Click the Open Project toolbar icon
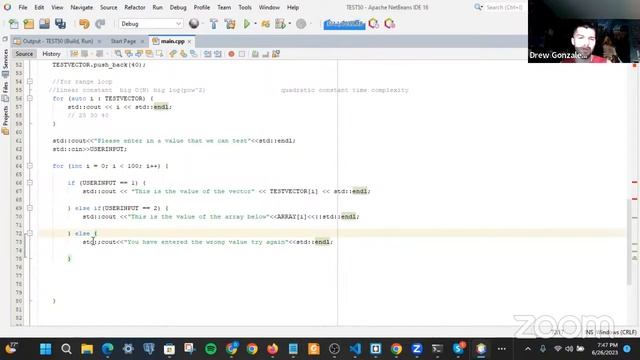 (44, 24)
